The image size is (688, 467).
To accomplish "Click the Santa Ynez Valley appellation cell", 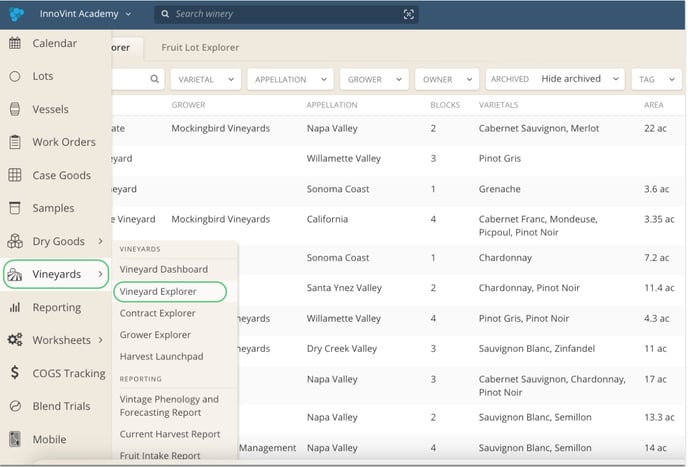I will tap(344, 288).
